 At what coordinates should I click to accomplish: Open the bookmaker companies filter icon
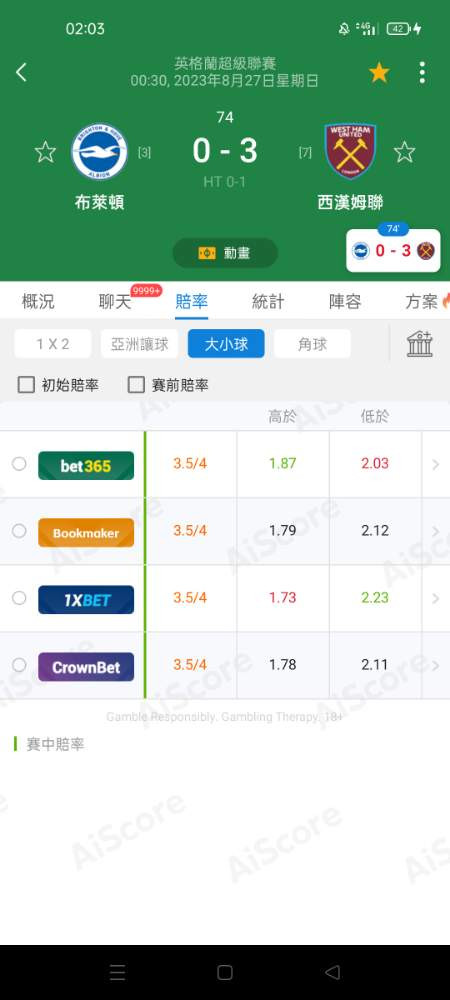420,344
